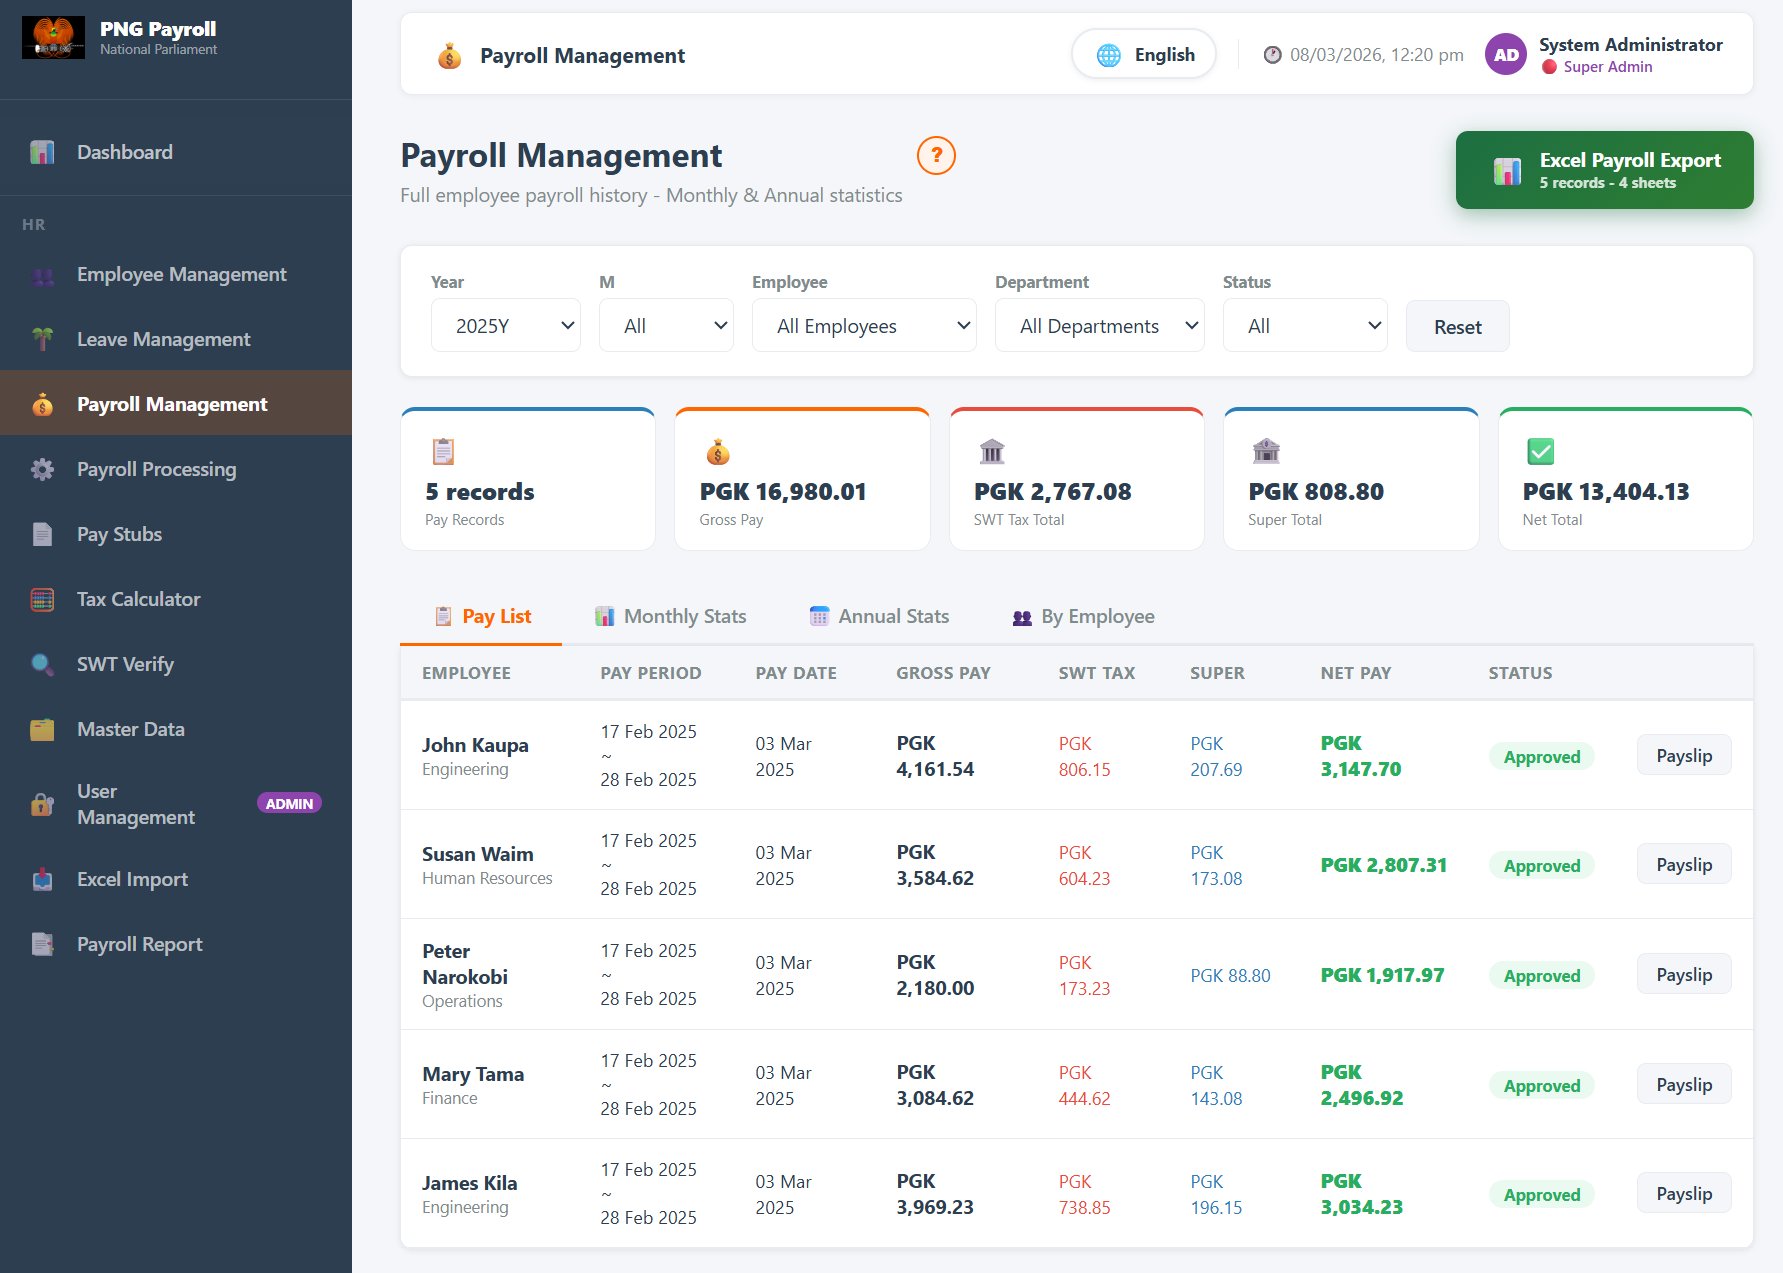Switch to the Pay List tab
Screen dimensions: 1783x1273
[x=481, y=617]
